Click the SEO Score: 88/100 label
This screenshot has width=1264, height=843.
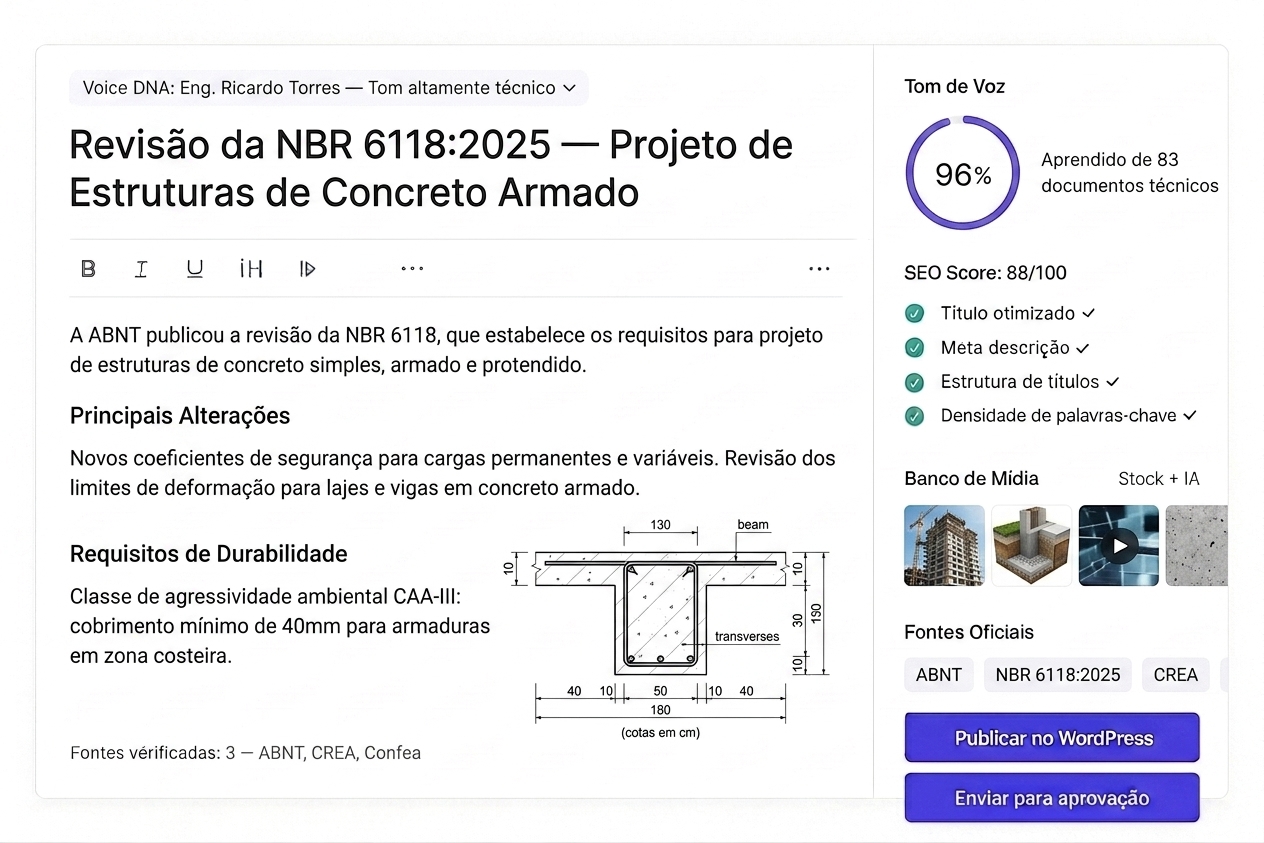click(985, 273)
